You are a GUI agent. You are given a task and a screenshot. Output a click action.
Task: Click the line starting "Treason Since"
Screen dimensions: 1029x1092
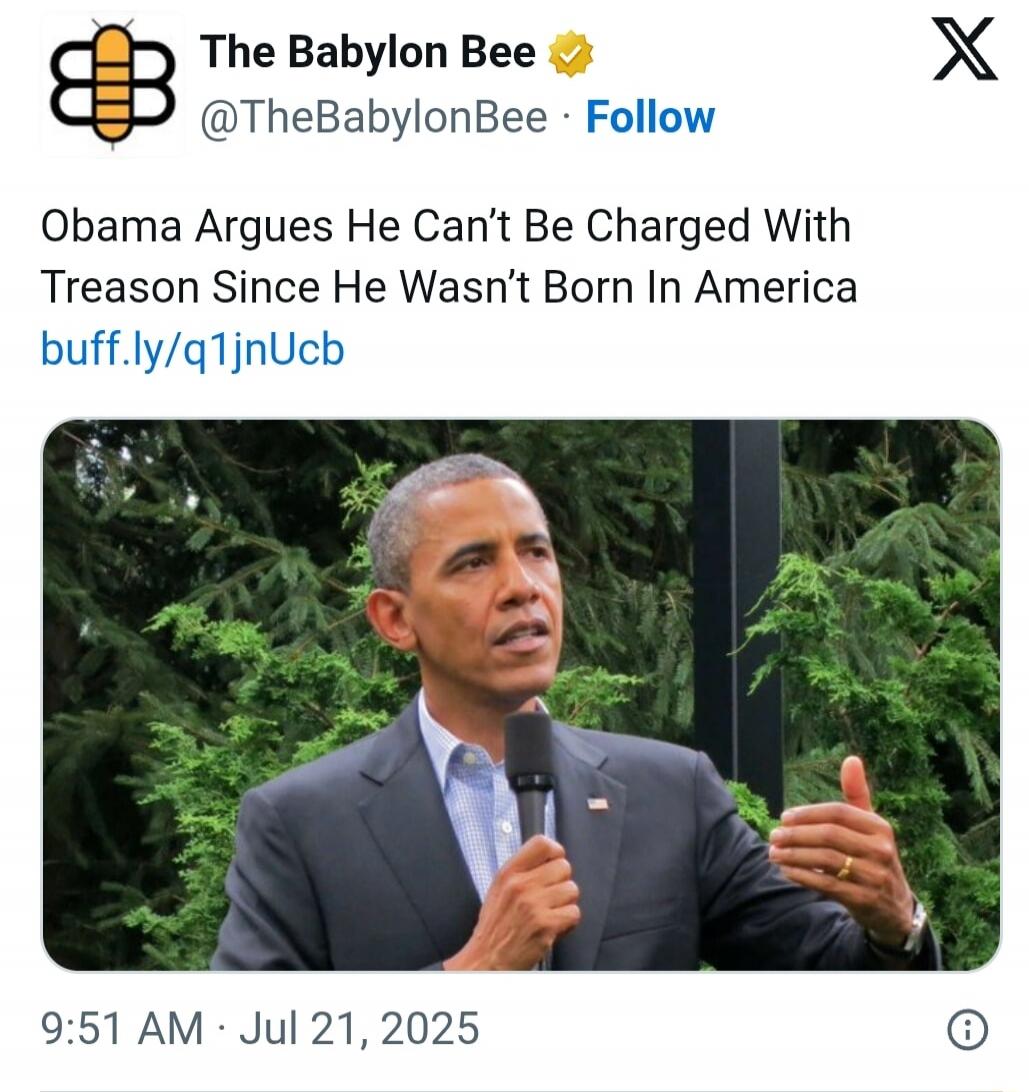(x=449, y=287)
